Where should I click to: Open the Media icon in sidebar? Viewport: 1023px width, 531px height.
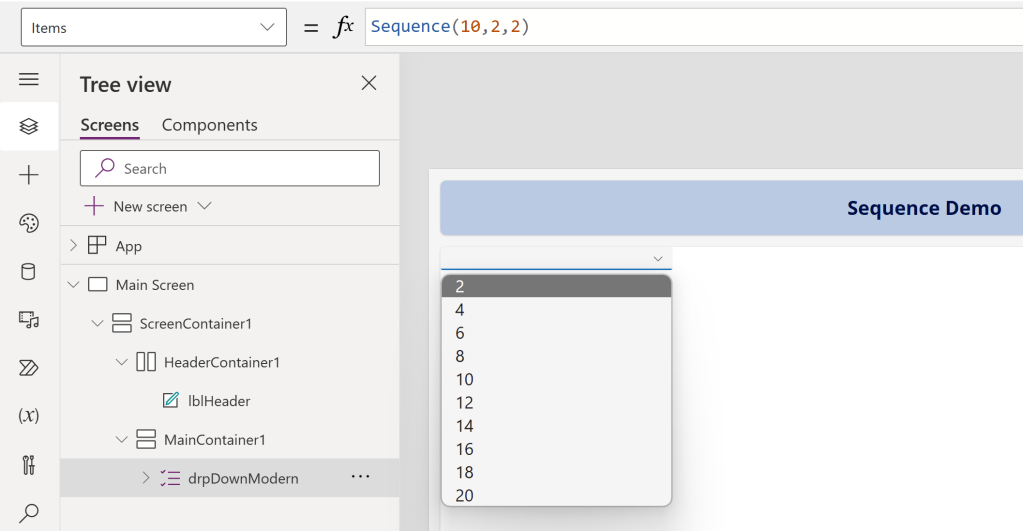tap(29, 319)
